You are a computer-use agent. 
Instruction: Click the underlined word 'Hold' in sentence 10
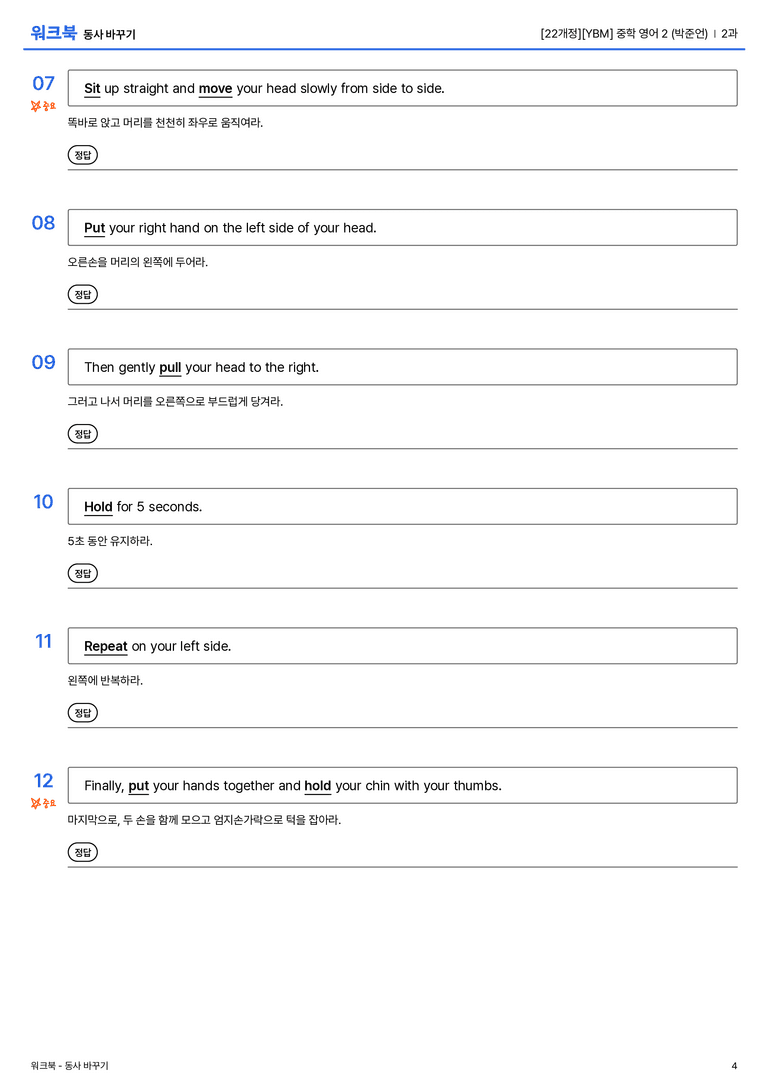tap(98, 507)
